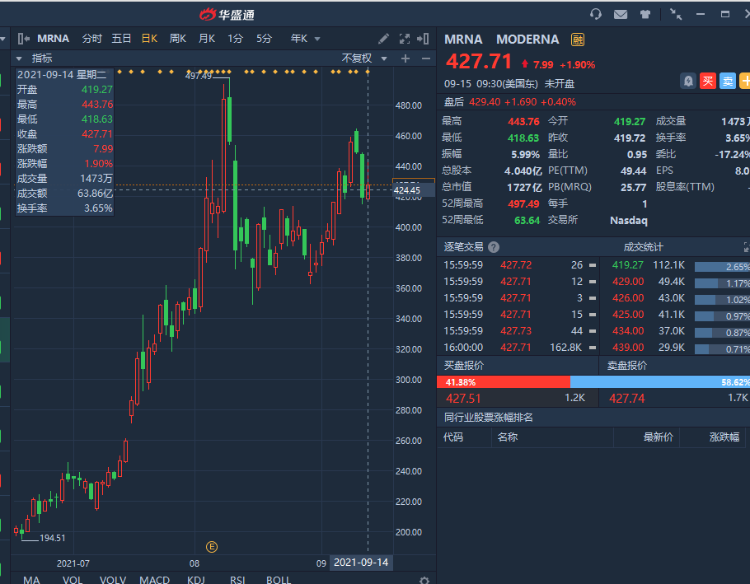Viewport: 750px width, 584px height.
Task: Set price alert bell icon
Action: coord(688,81)
